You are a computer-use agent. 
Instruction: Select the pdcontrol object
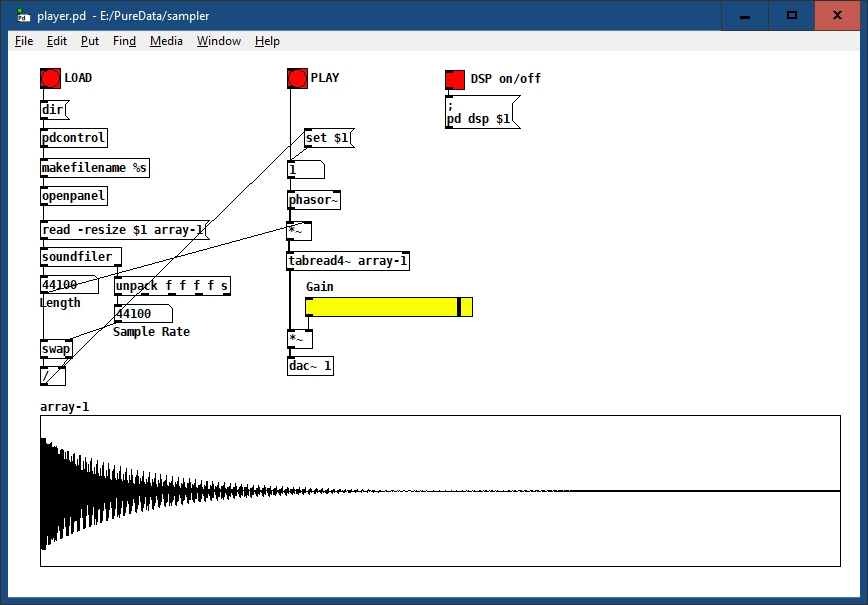[74, 138]
